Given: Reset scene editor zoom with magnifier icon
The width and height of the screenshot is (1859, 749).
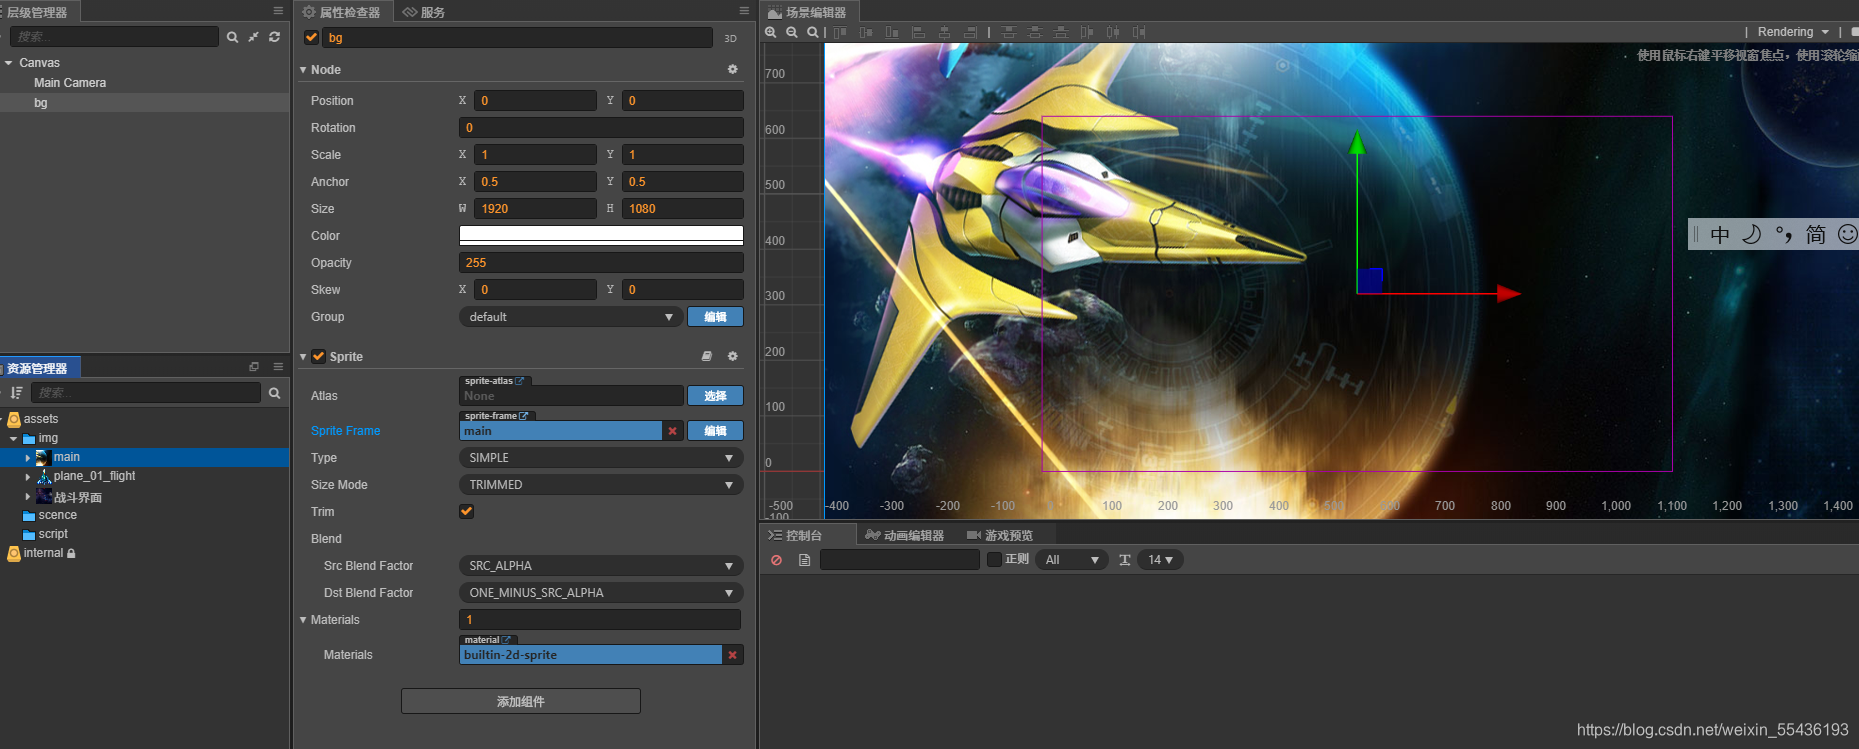Looking at the screenshot, I should pyautogui.click(x=813, y=32).
